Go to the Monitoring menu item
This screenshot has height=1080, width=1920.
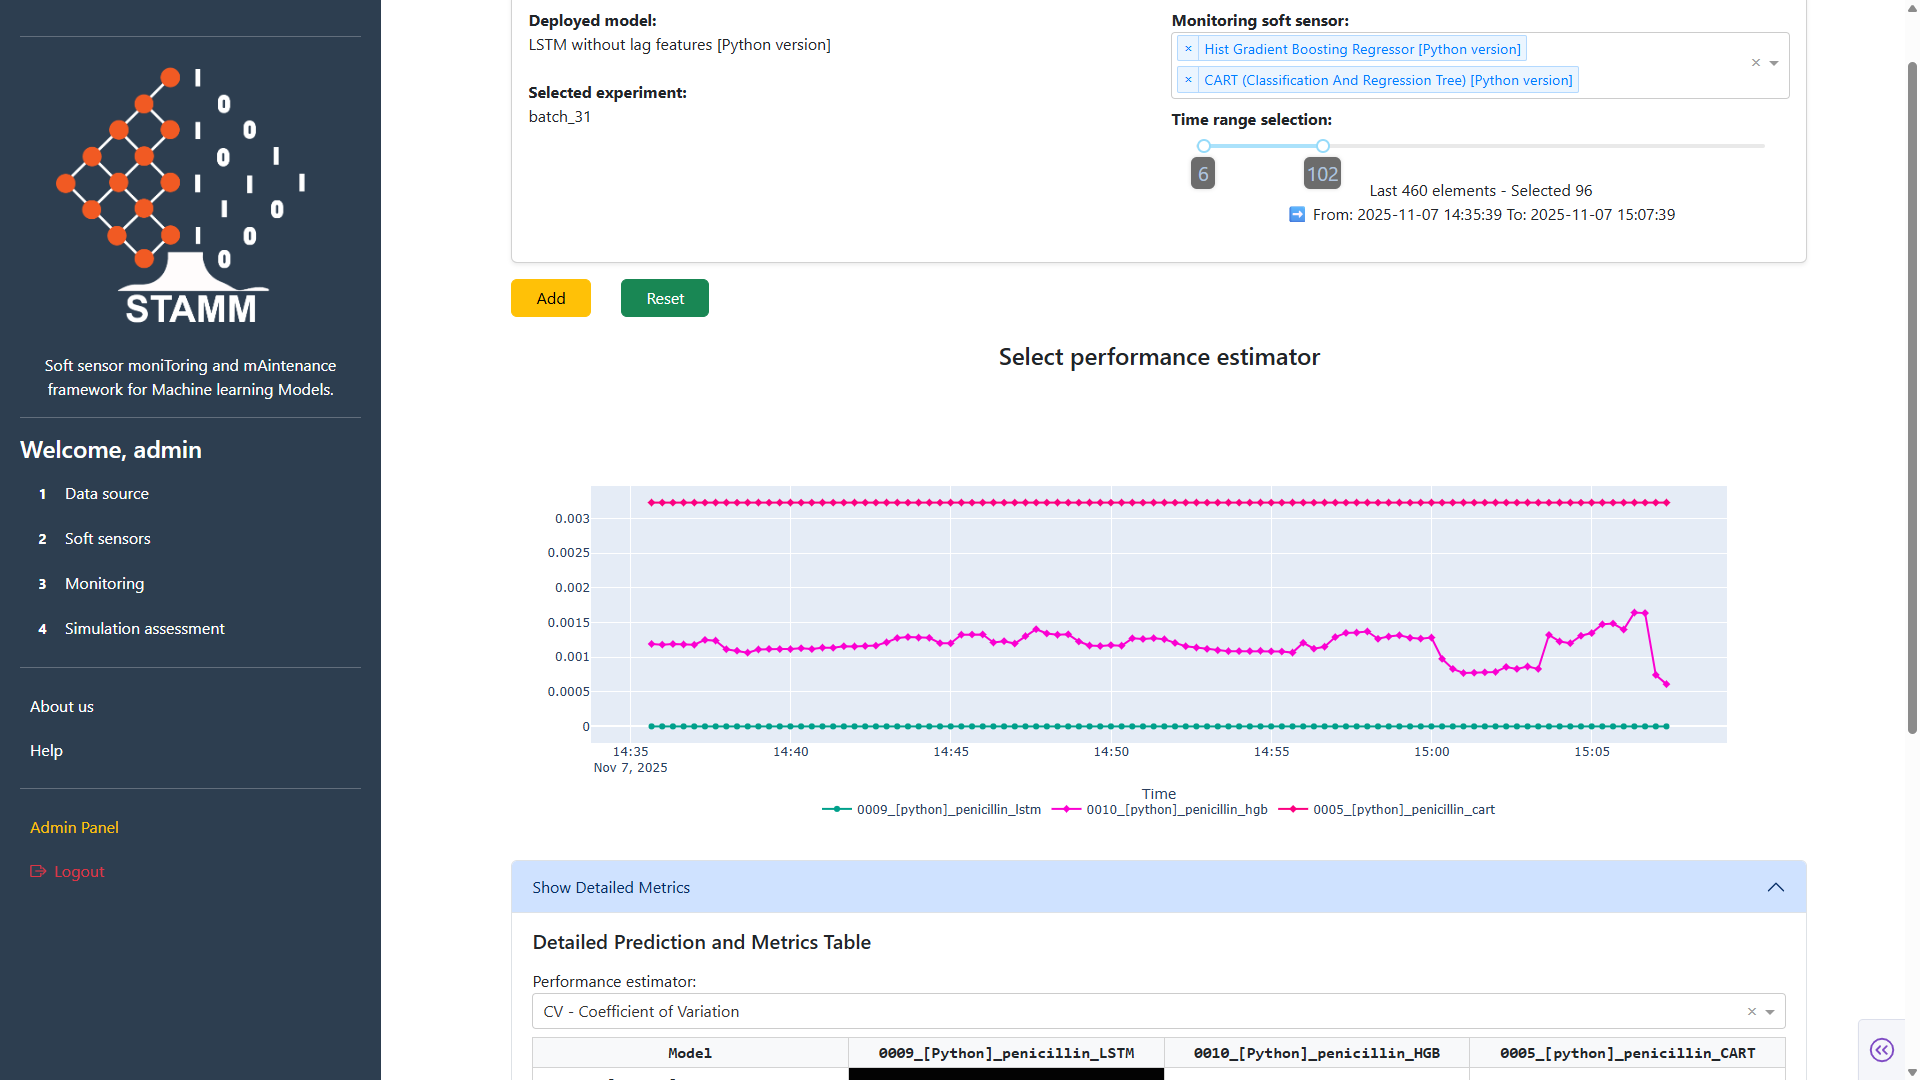[104, 584]
